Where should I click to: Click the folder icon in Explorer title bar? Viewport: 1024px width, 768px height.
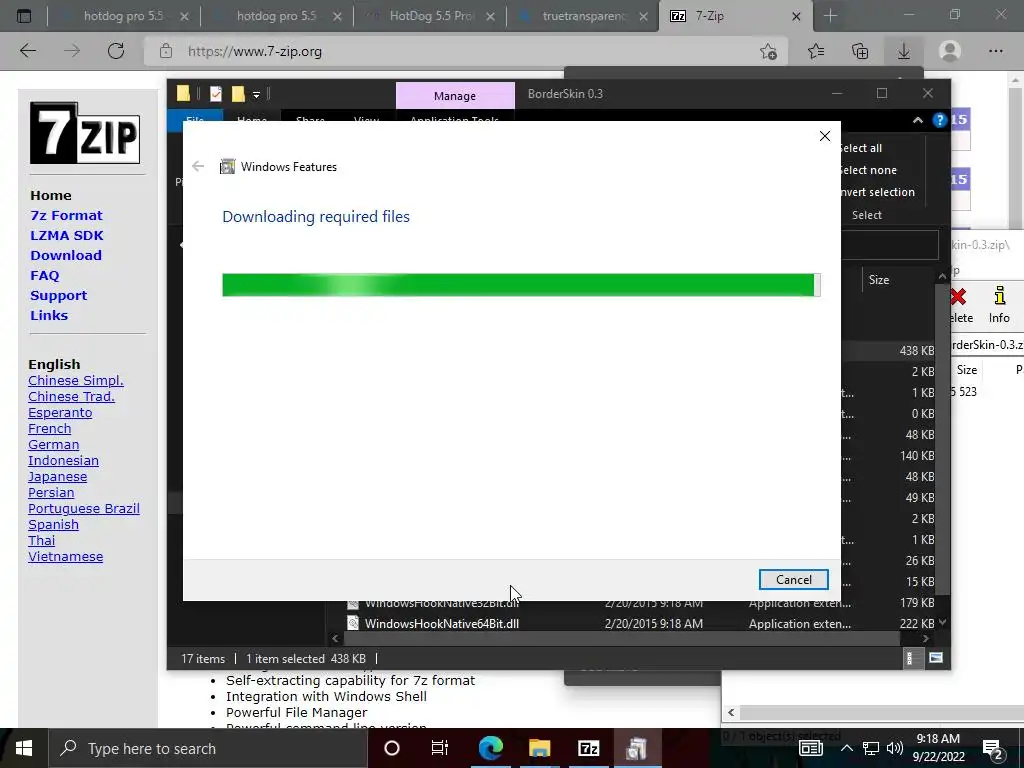[184, 94]
